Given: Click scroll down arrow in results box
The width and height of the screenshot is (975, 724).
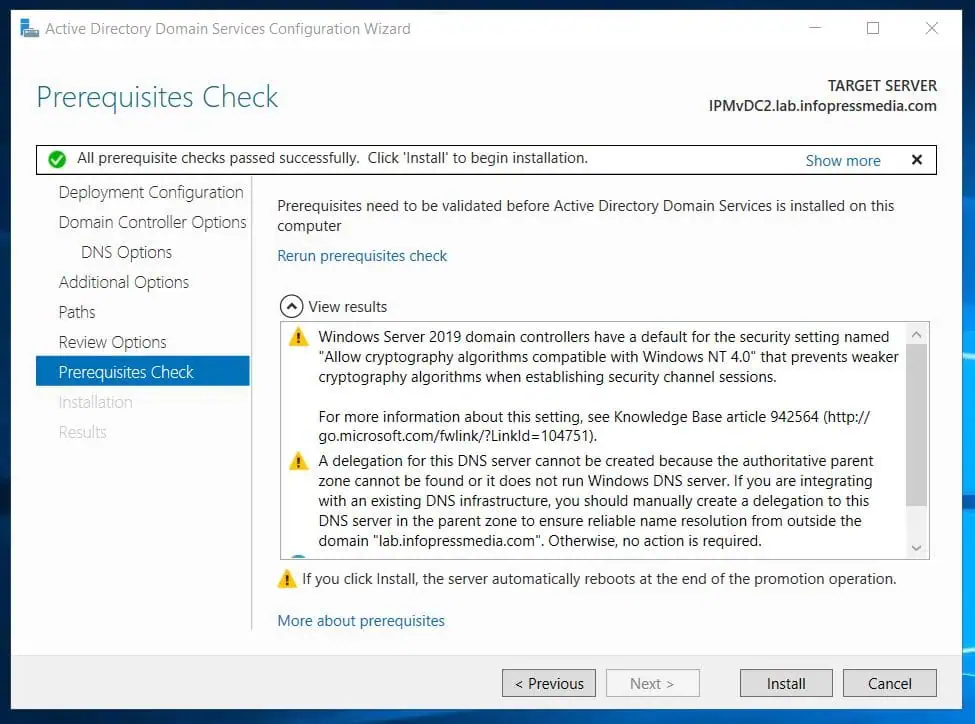Looking at the screenshot, I should pyautogui.click(x=917, y=548).
